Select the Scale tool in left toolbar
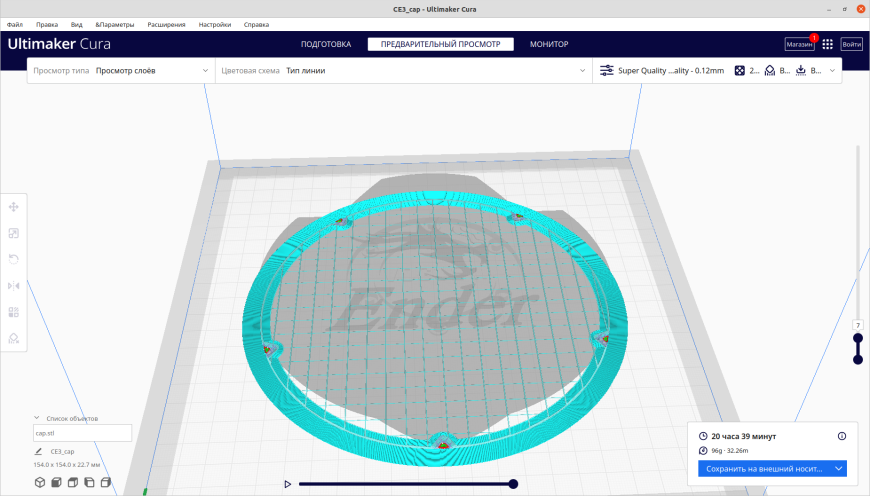 pos(14,233)
